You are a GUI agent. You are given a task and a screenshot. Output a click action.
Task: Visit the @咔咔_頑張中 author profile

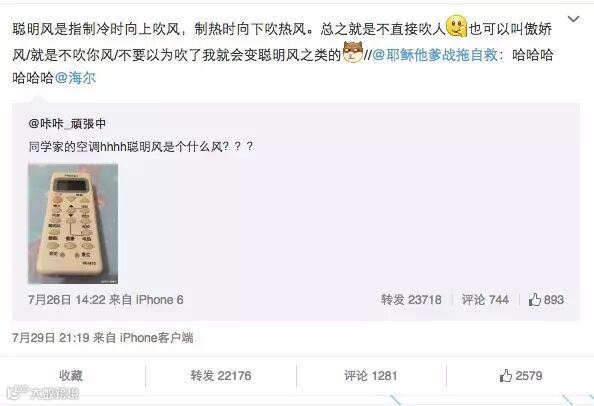point(67,123)
